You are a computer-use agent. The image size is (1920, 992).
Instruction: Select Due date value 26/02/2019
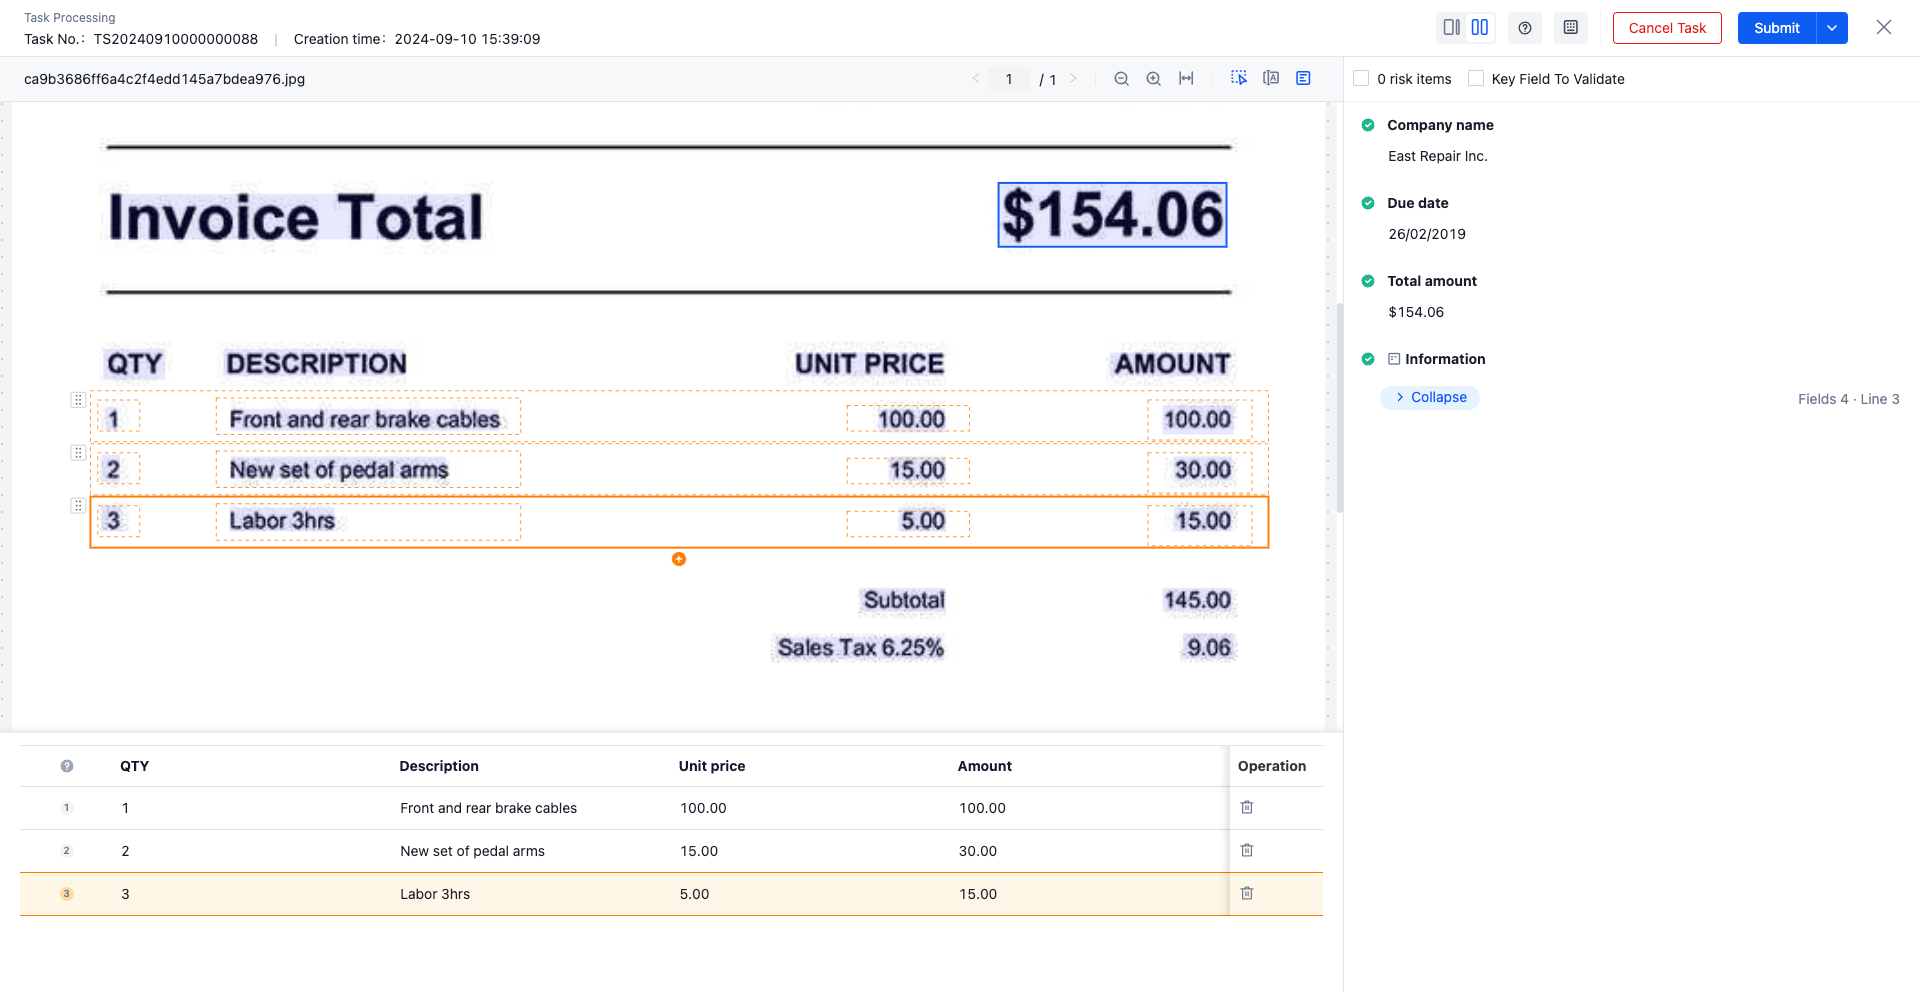point(1427,234)
